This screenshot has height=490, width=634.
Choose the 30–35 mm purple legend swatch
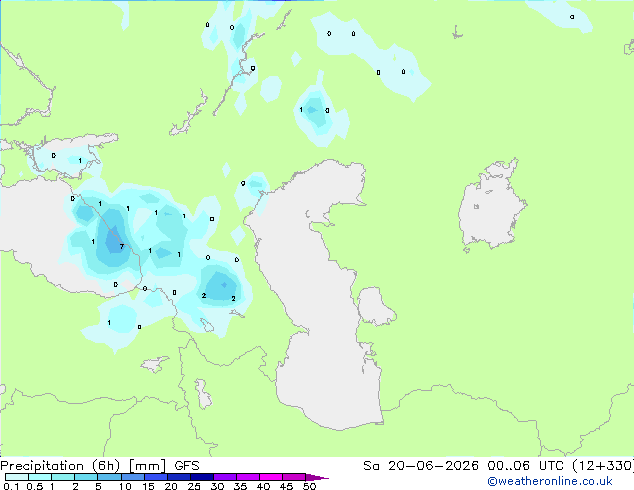coord(225,477)
